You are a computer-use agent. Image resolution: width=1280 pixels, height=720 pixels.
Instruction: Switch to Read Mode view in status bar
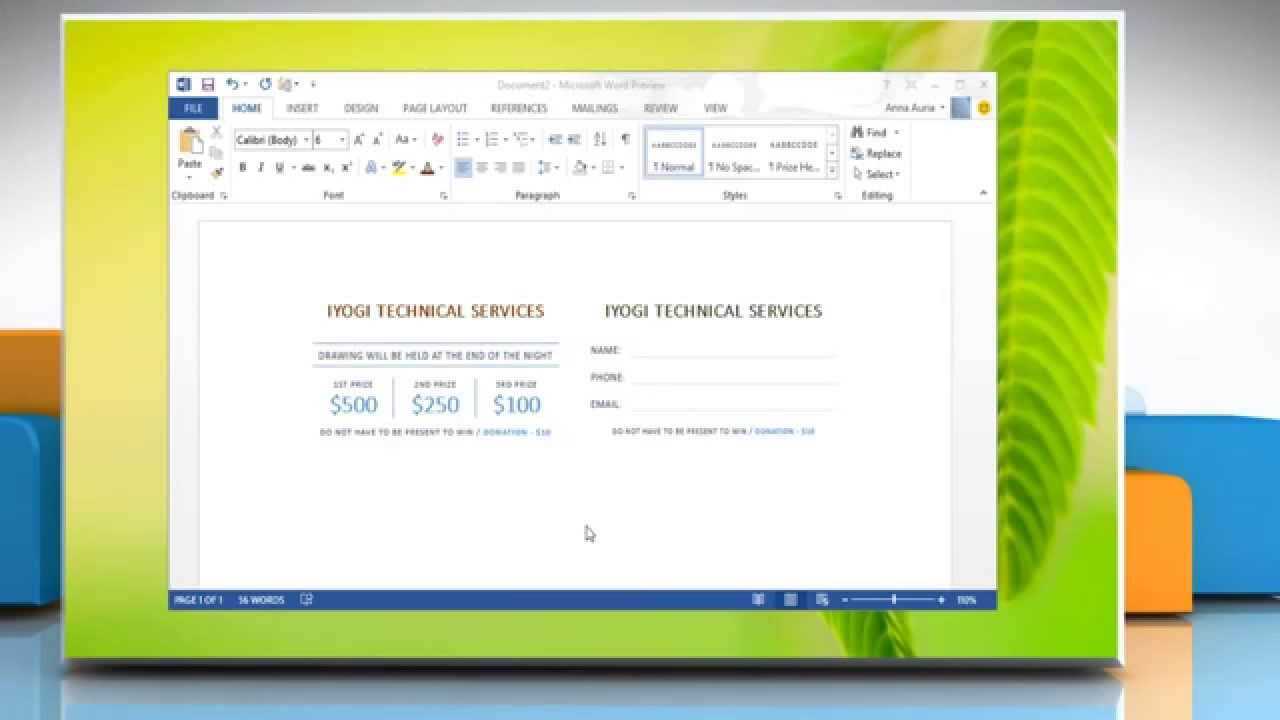tap(758, 600)
